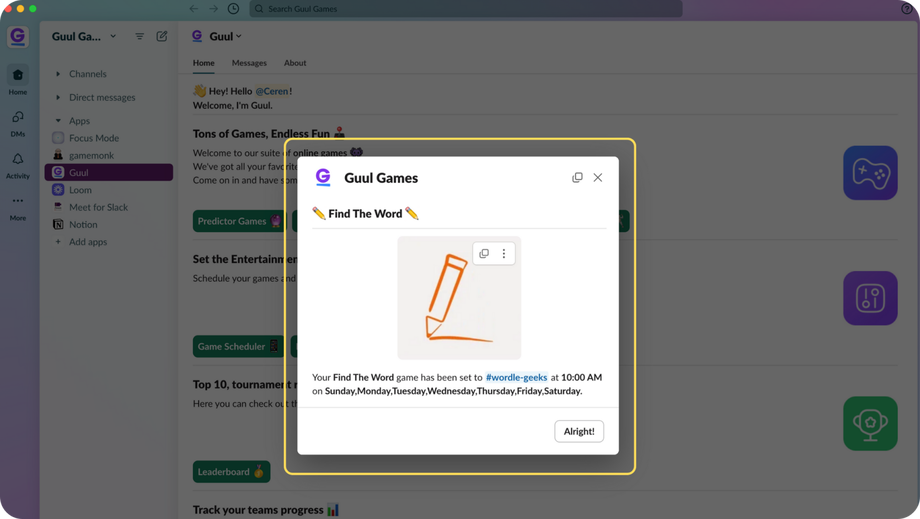Click the green trophy icon tile
920x519 pixels.
coord(870,423)
